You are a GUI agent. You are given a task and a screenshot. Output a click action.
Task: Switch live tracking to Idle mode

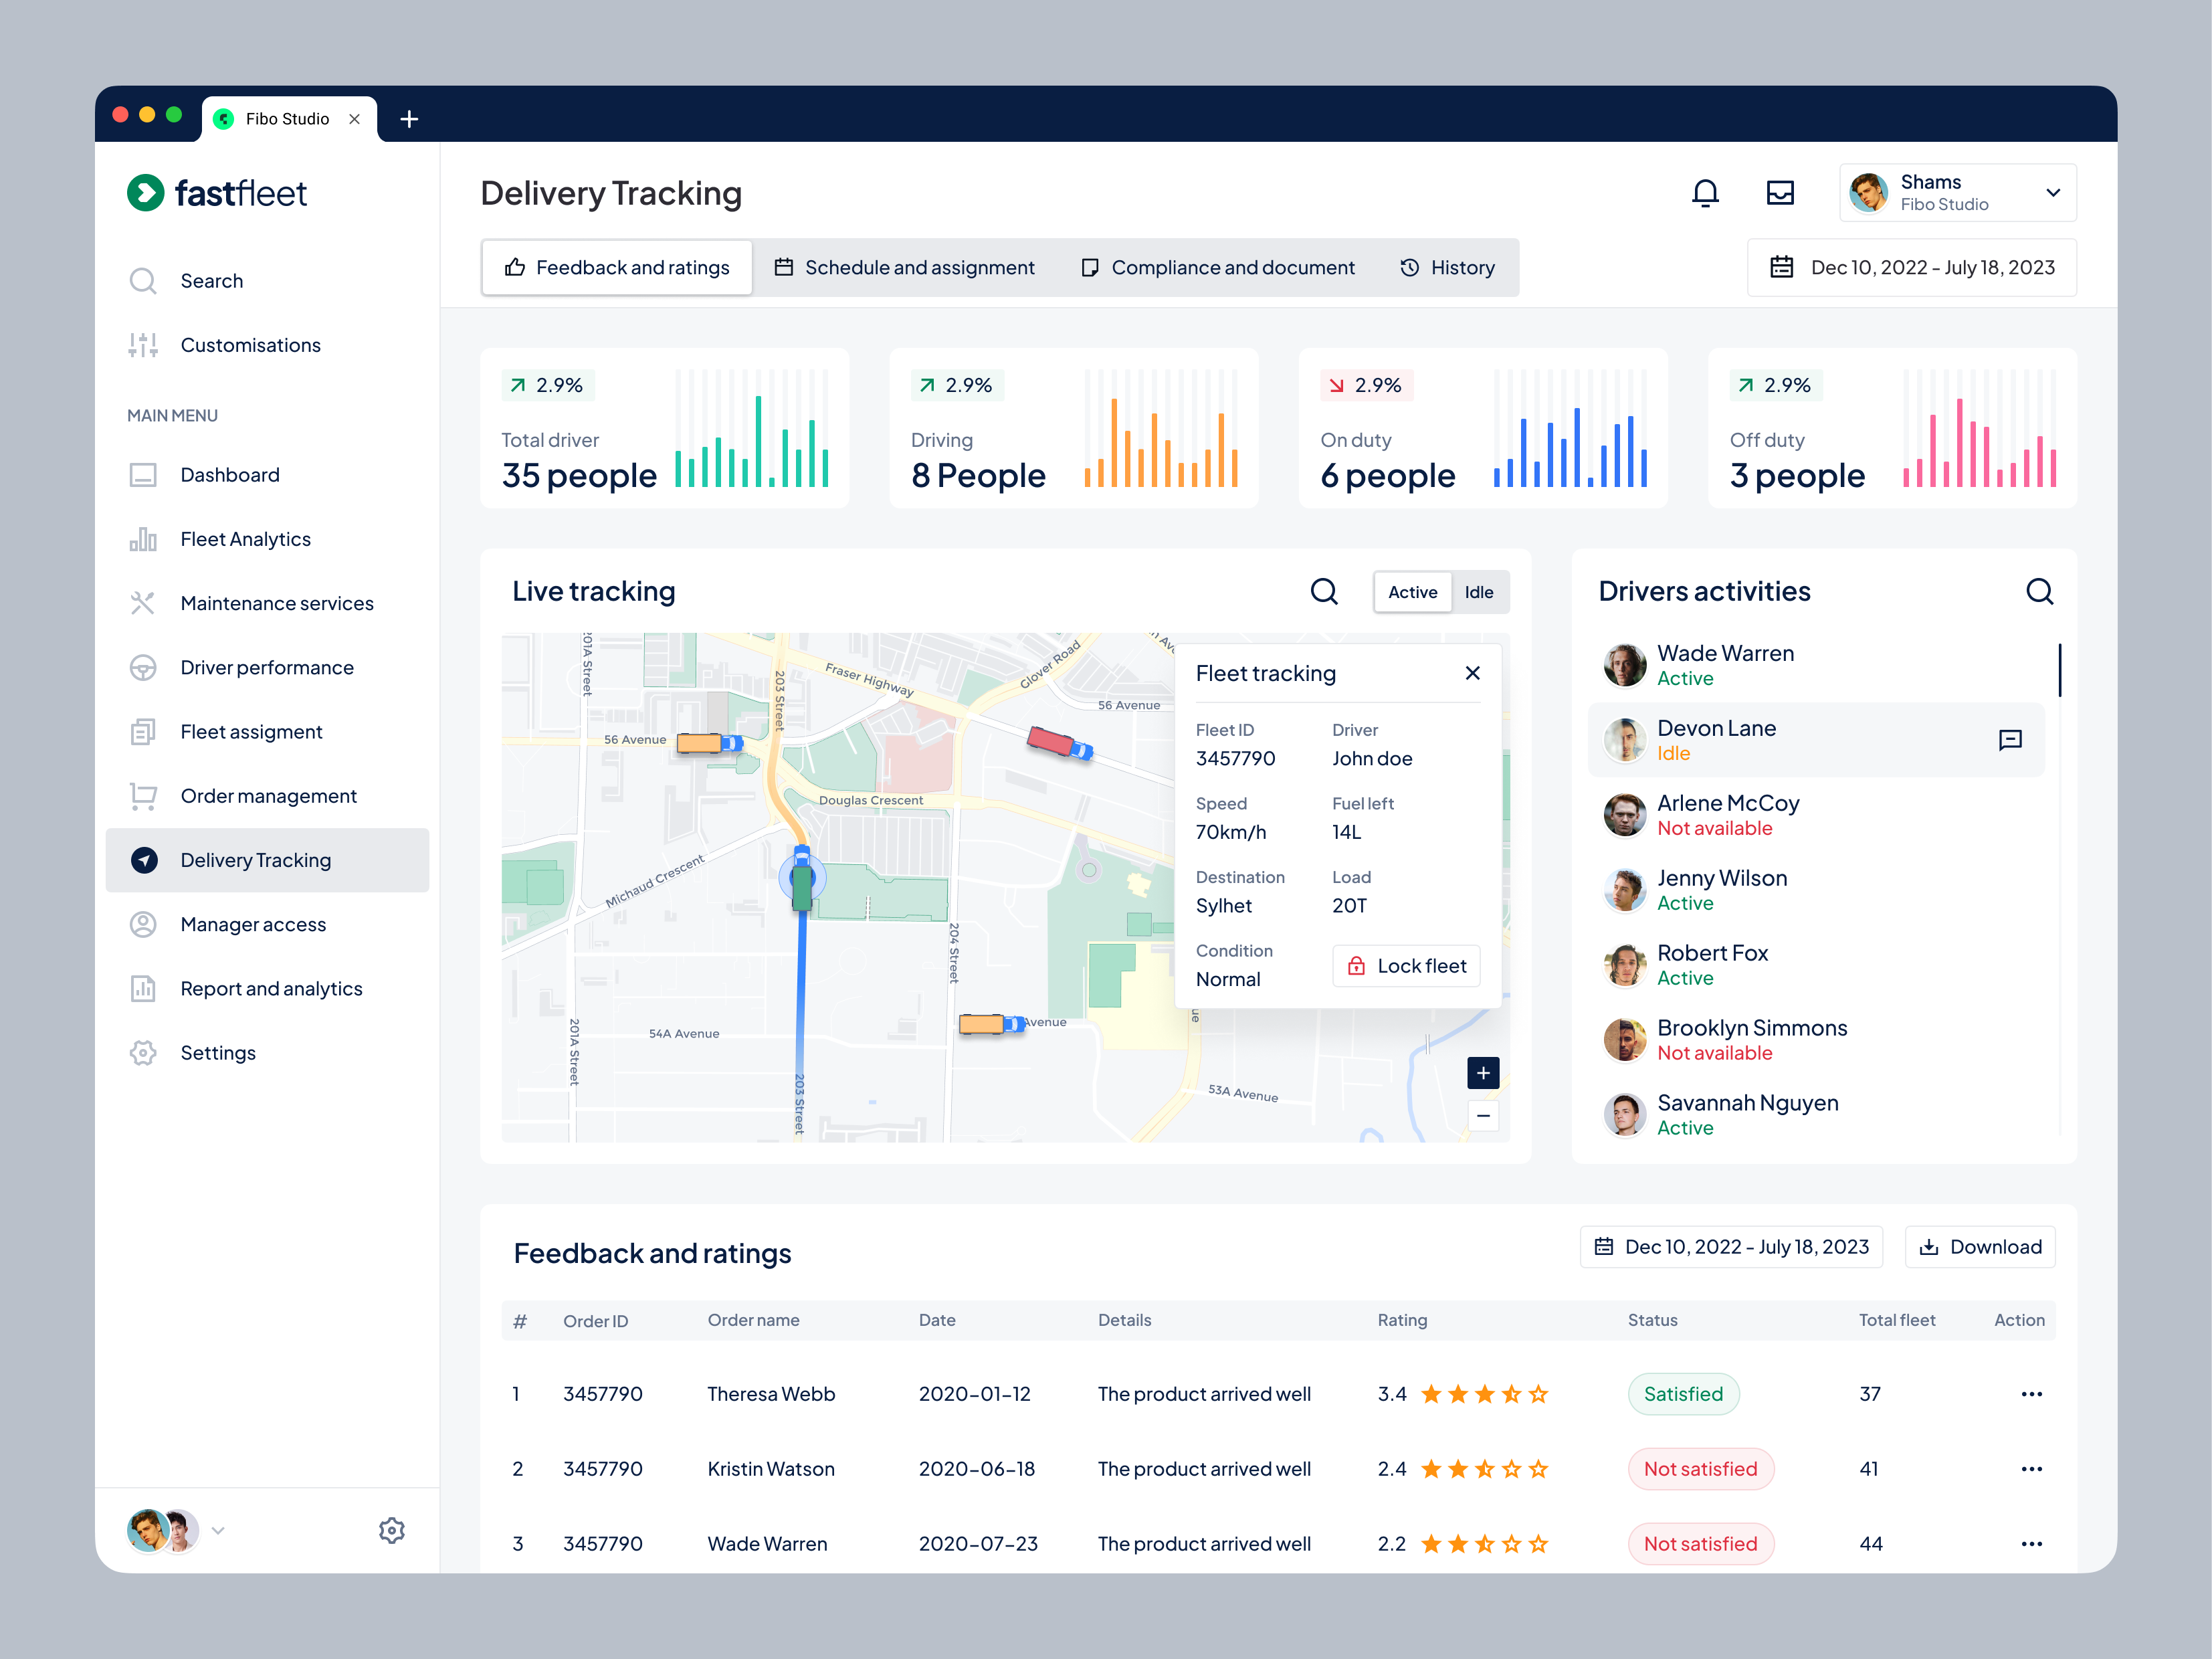coord(1479,591)
